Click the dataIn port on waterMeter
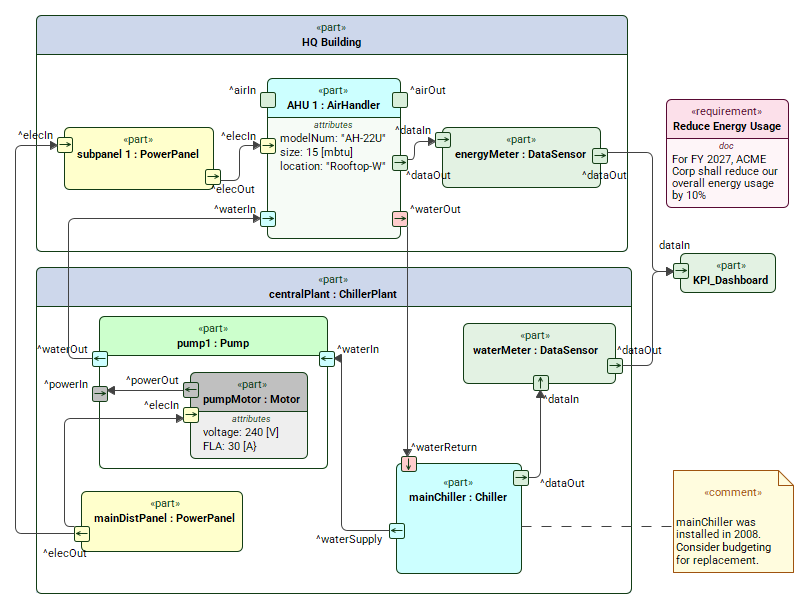This screenshot has width=808, height=608. pyautogui.click(x=541, y=383)
